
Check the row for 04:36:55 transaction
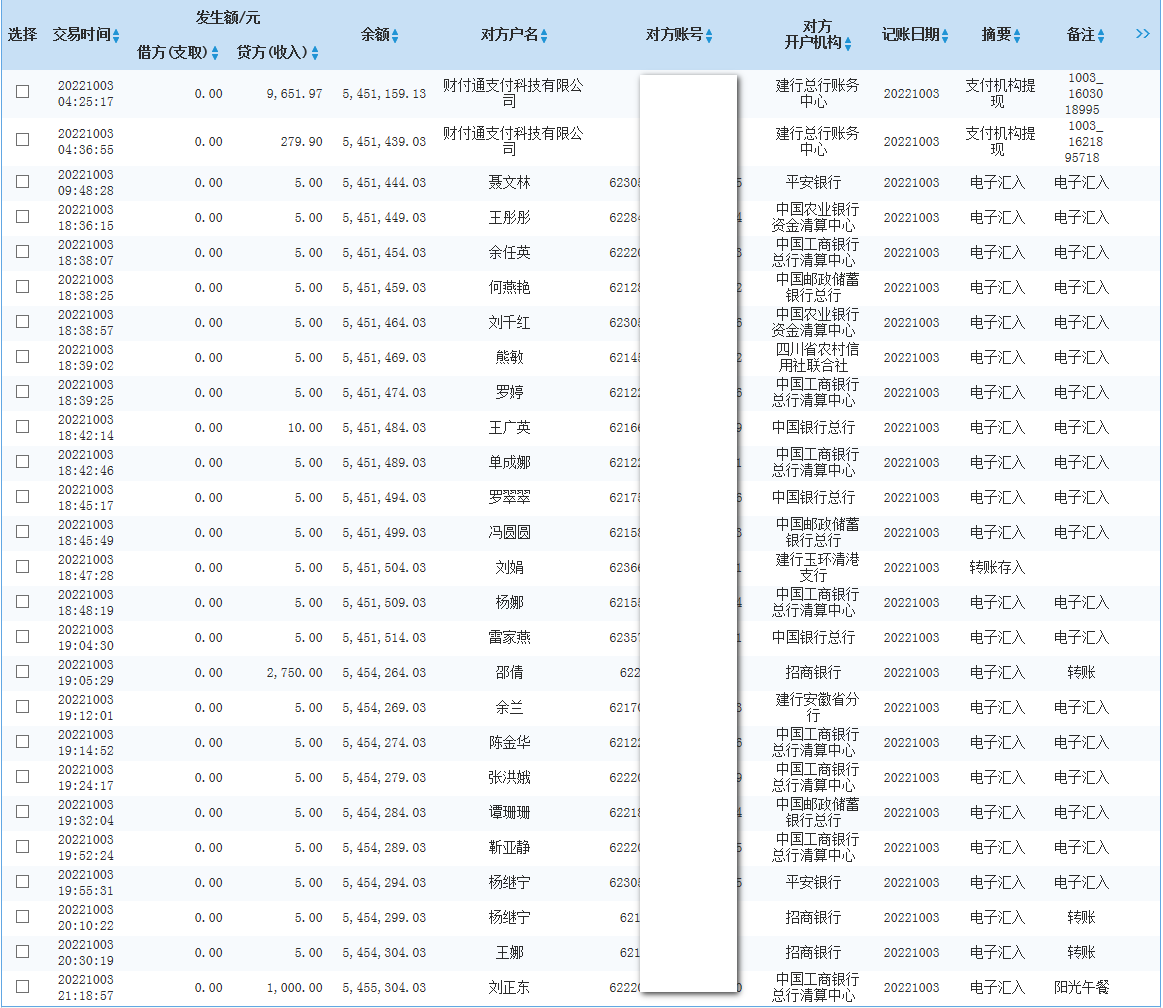(23, 139)
